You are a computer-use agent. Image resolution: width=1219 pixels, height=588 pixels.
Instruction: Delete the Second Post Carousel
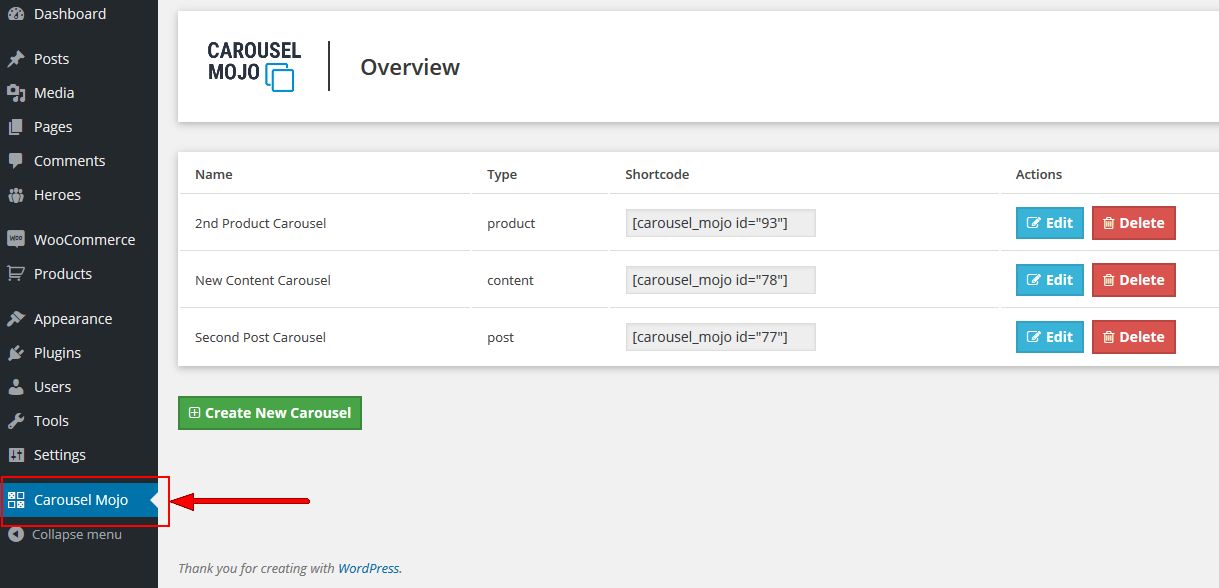(1134, 337)
